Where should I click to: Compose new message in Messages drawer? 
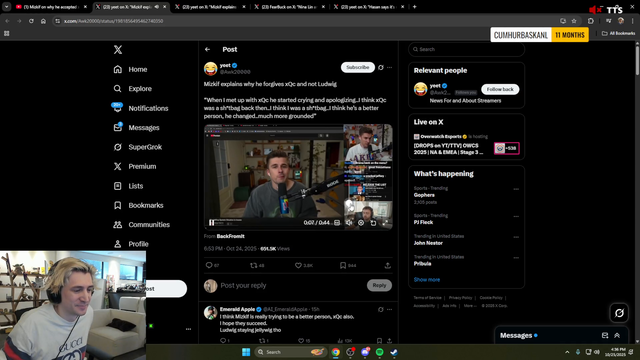click(605, 336)
